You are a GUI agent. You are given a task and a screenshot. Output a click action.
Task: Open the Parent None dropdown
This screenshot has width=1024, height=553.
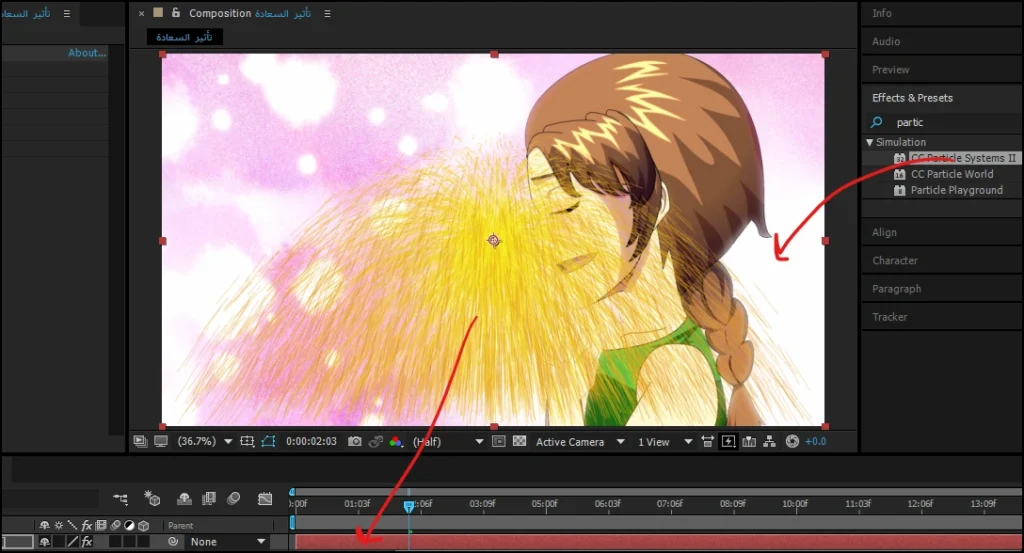point(227,541)
